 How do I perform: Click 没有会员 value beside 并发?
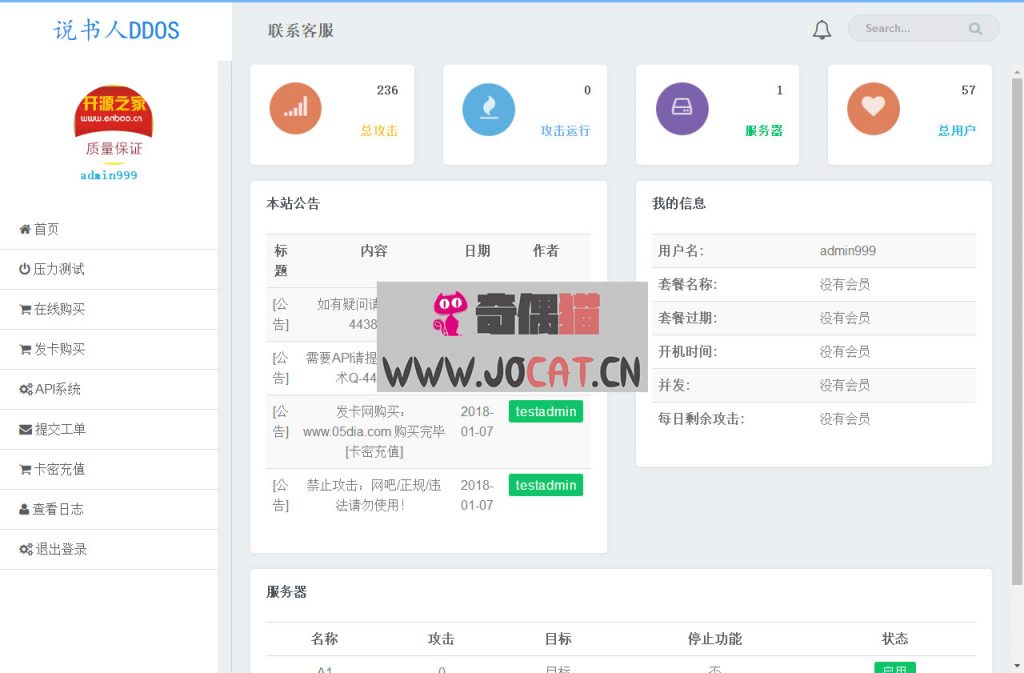click(x=844, y=385)
